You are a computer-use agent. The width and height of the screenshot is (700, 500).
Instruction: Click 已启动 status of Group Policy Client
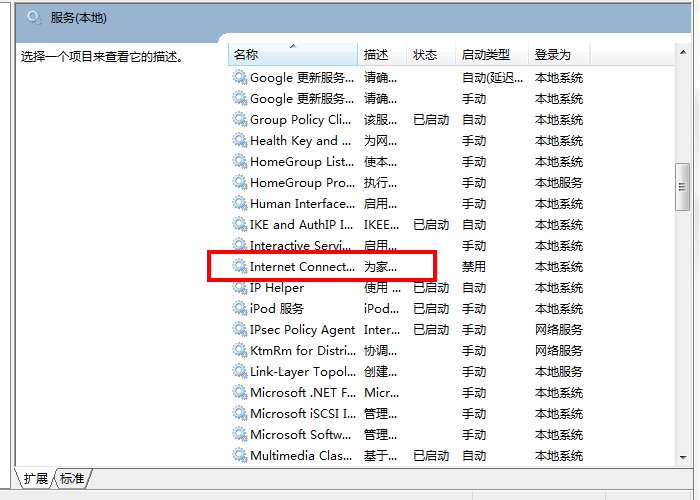[x=431, y=120]
